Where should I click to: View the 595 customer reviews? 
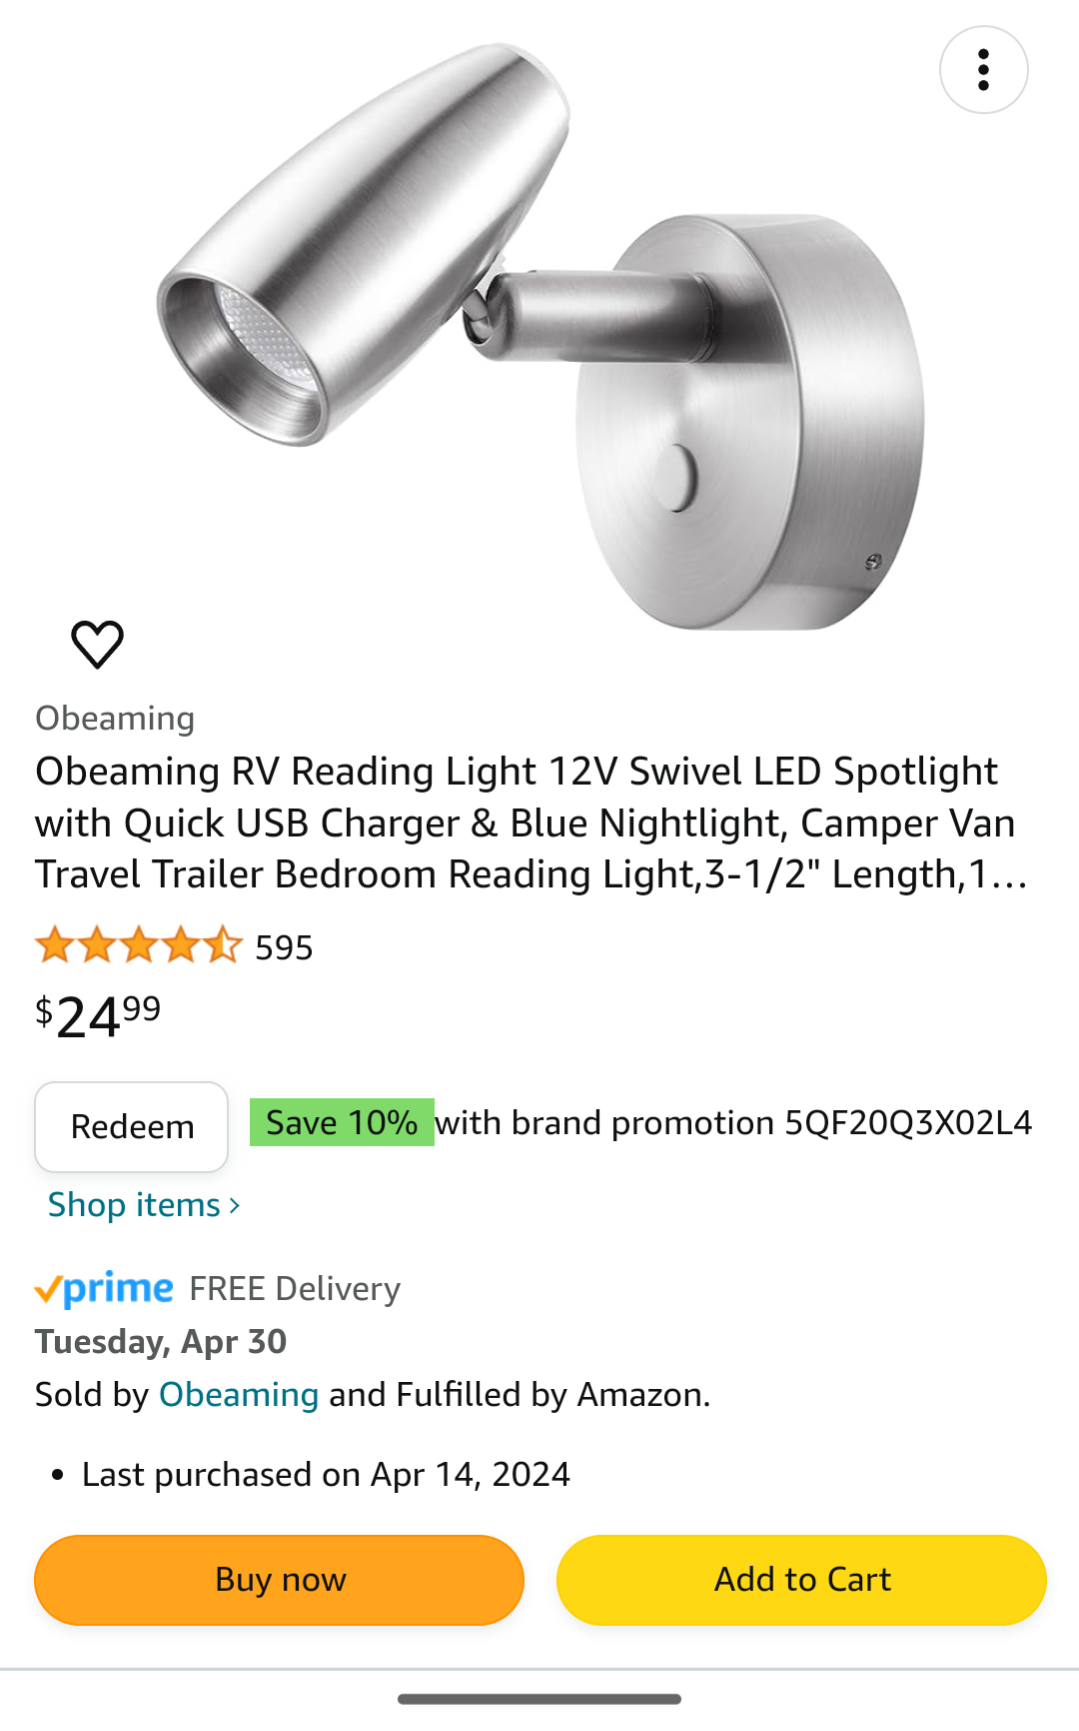[x=284, y=947]
